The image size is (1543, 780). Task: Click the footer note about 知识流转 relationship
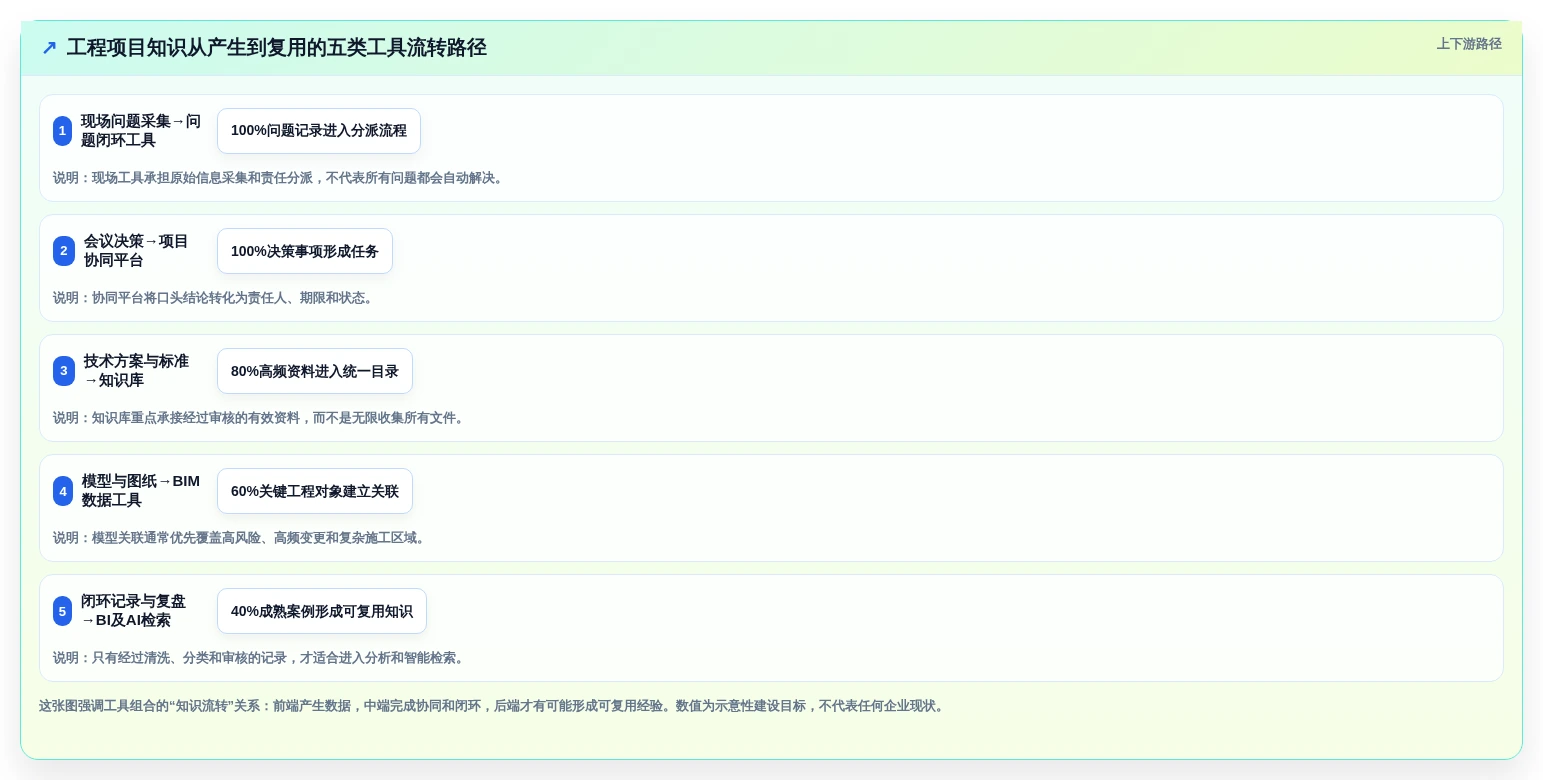[x=492, y=706]
